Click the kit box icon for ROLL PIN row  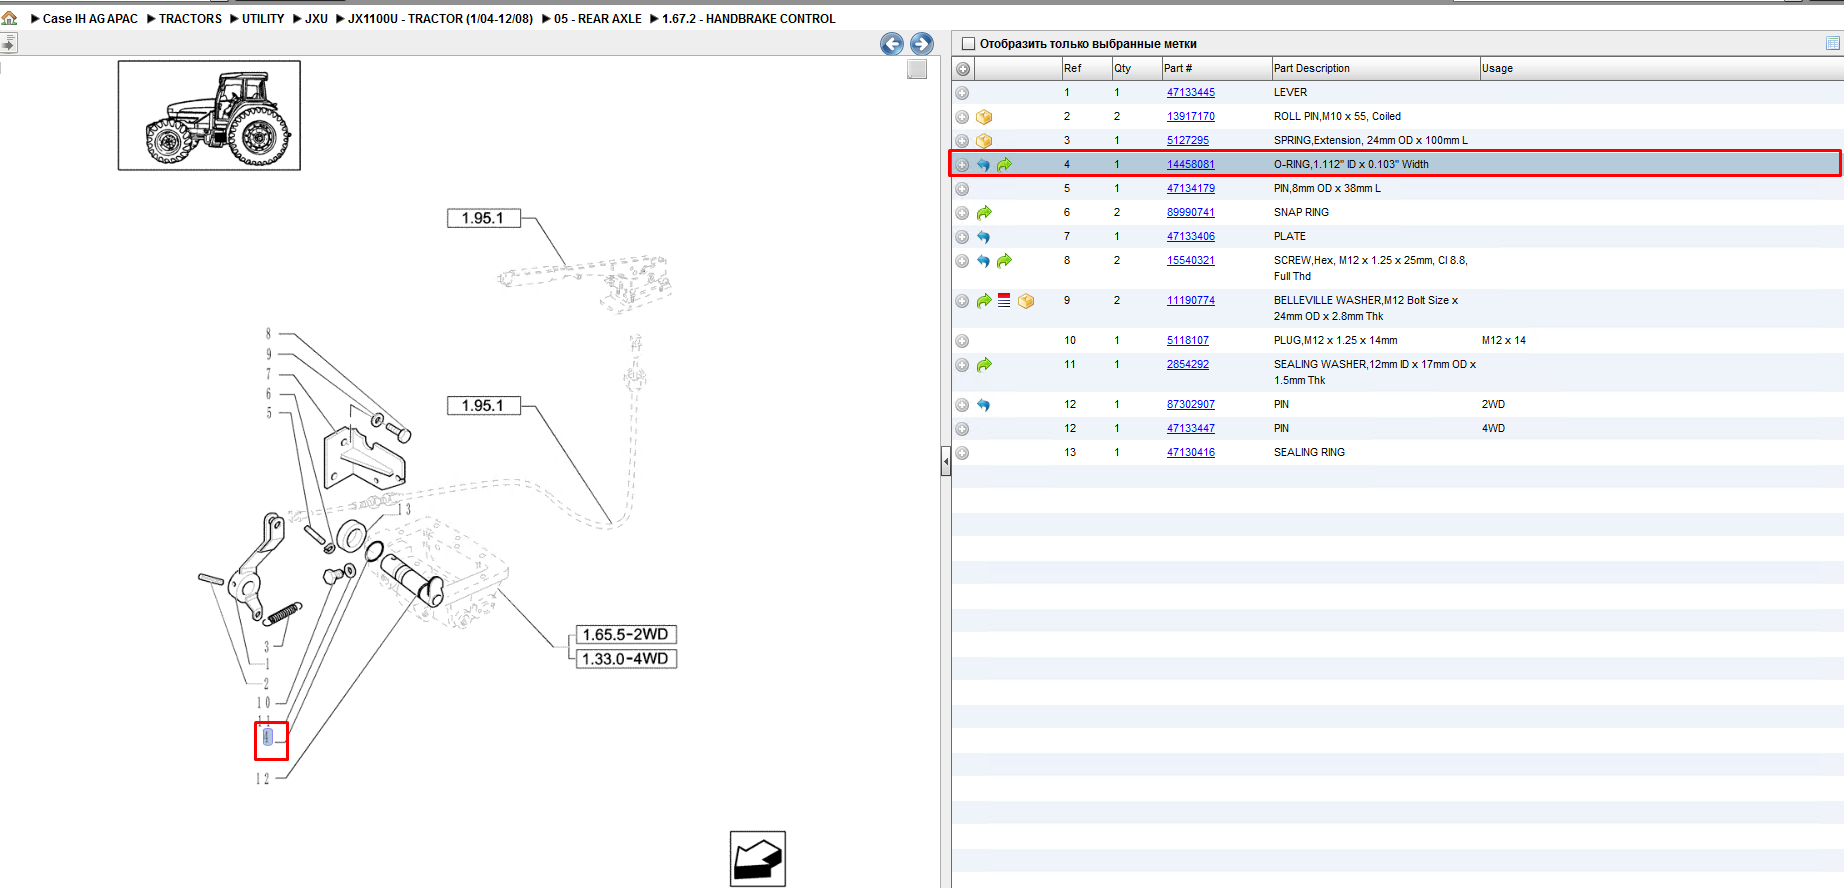click(x=984, y=117)
